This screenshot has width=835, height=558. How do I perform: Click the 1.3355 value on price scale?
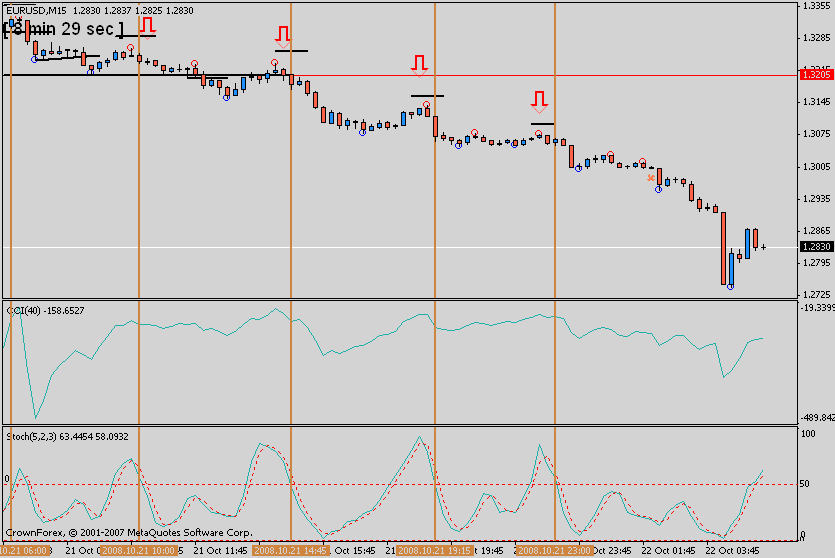pos(816,6)
